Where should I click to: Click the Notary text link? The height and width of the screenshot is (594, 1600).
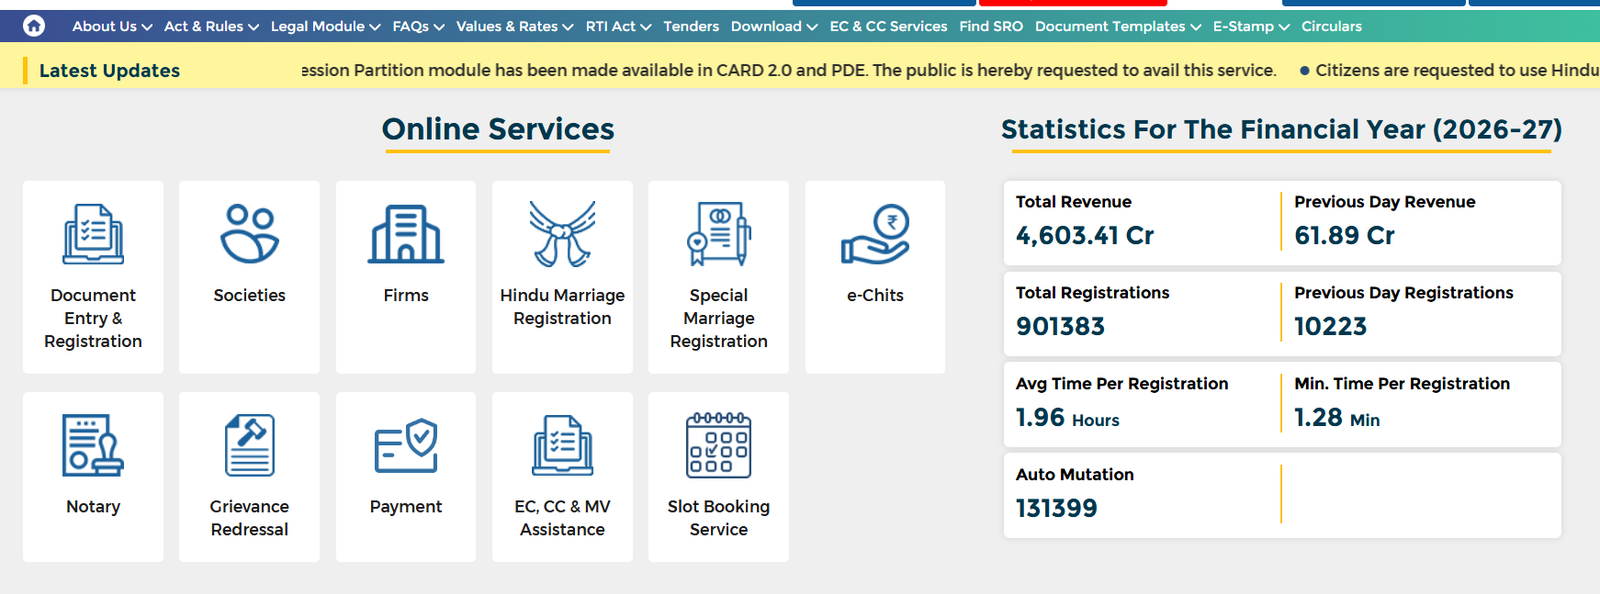click(x=93, y=506)
